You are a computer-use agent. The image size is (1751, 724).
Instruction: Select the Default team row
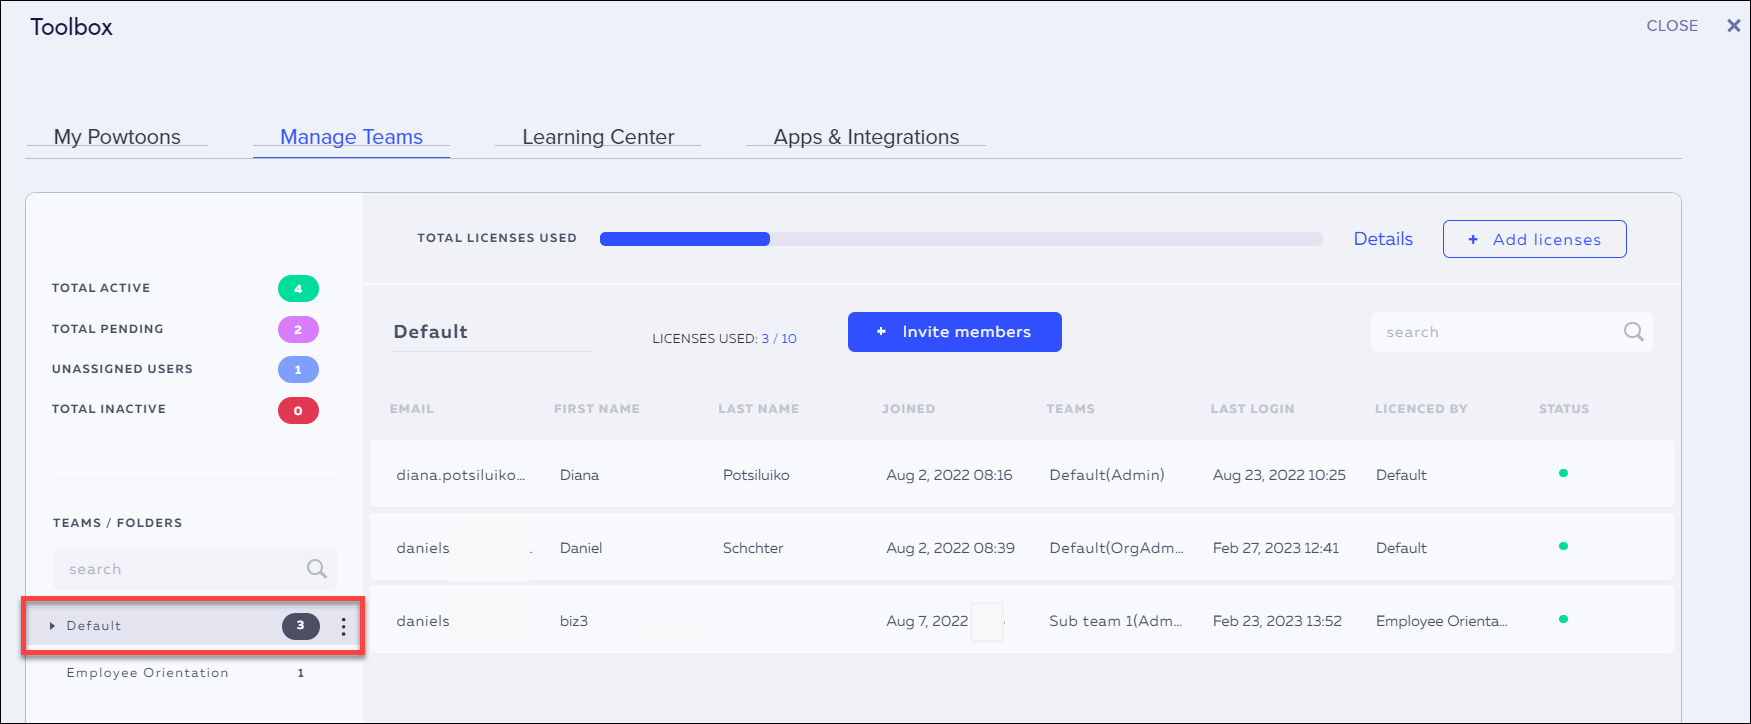(x=193, y=626)
